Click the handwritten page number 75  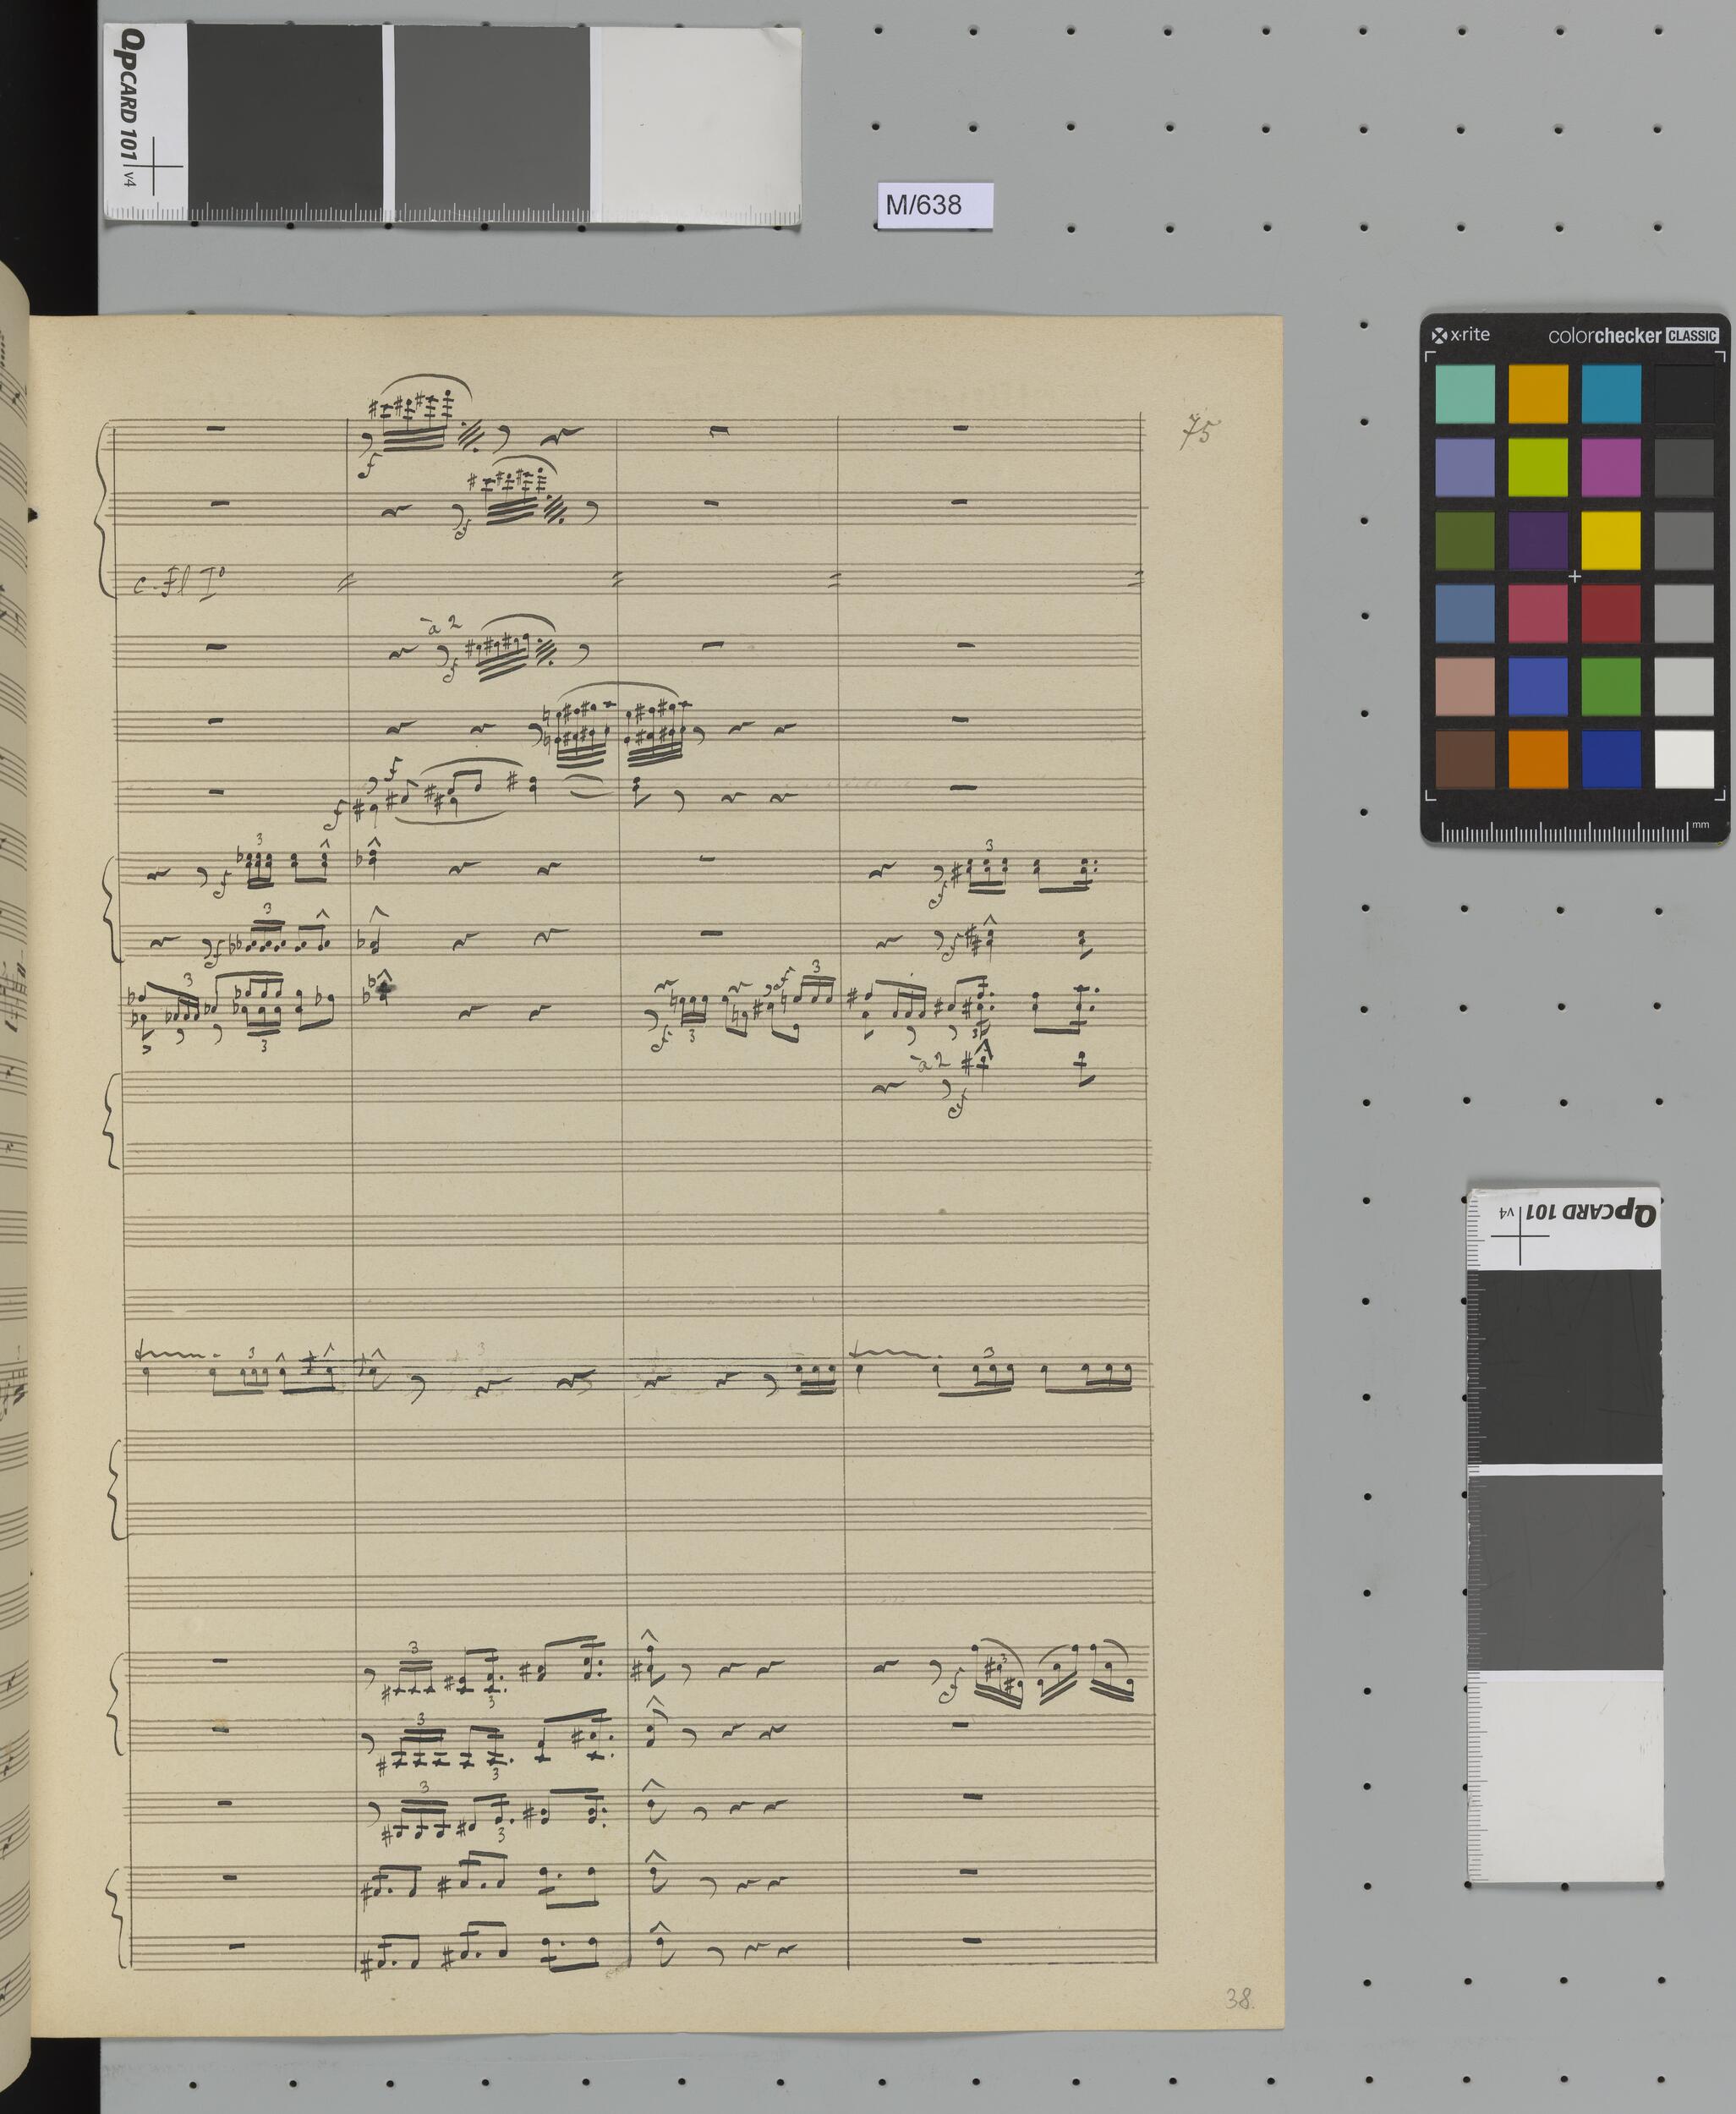(x=1199, y=431)
